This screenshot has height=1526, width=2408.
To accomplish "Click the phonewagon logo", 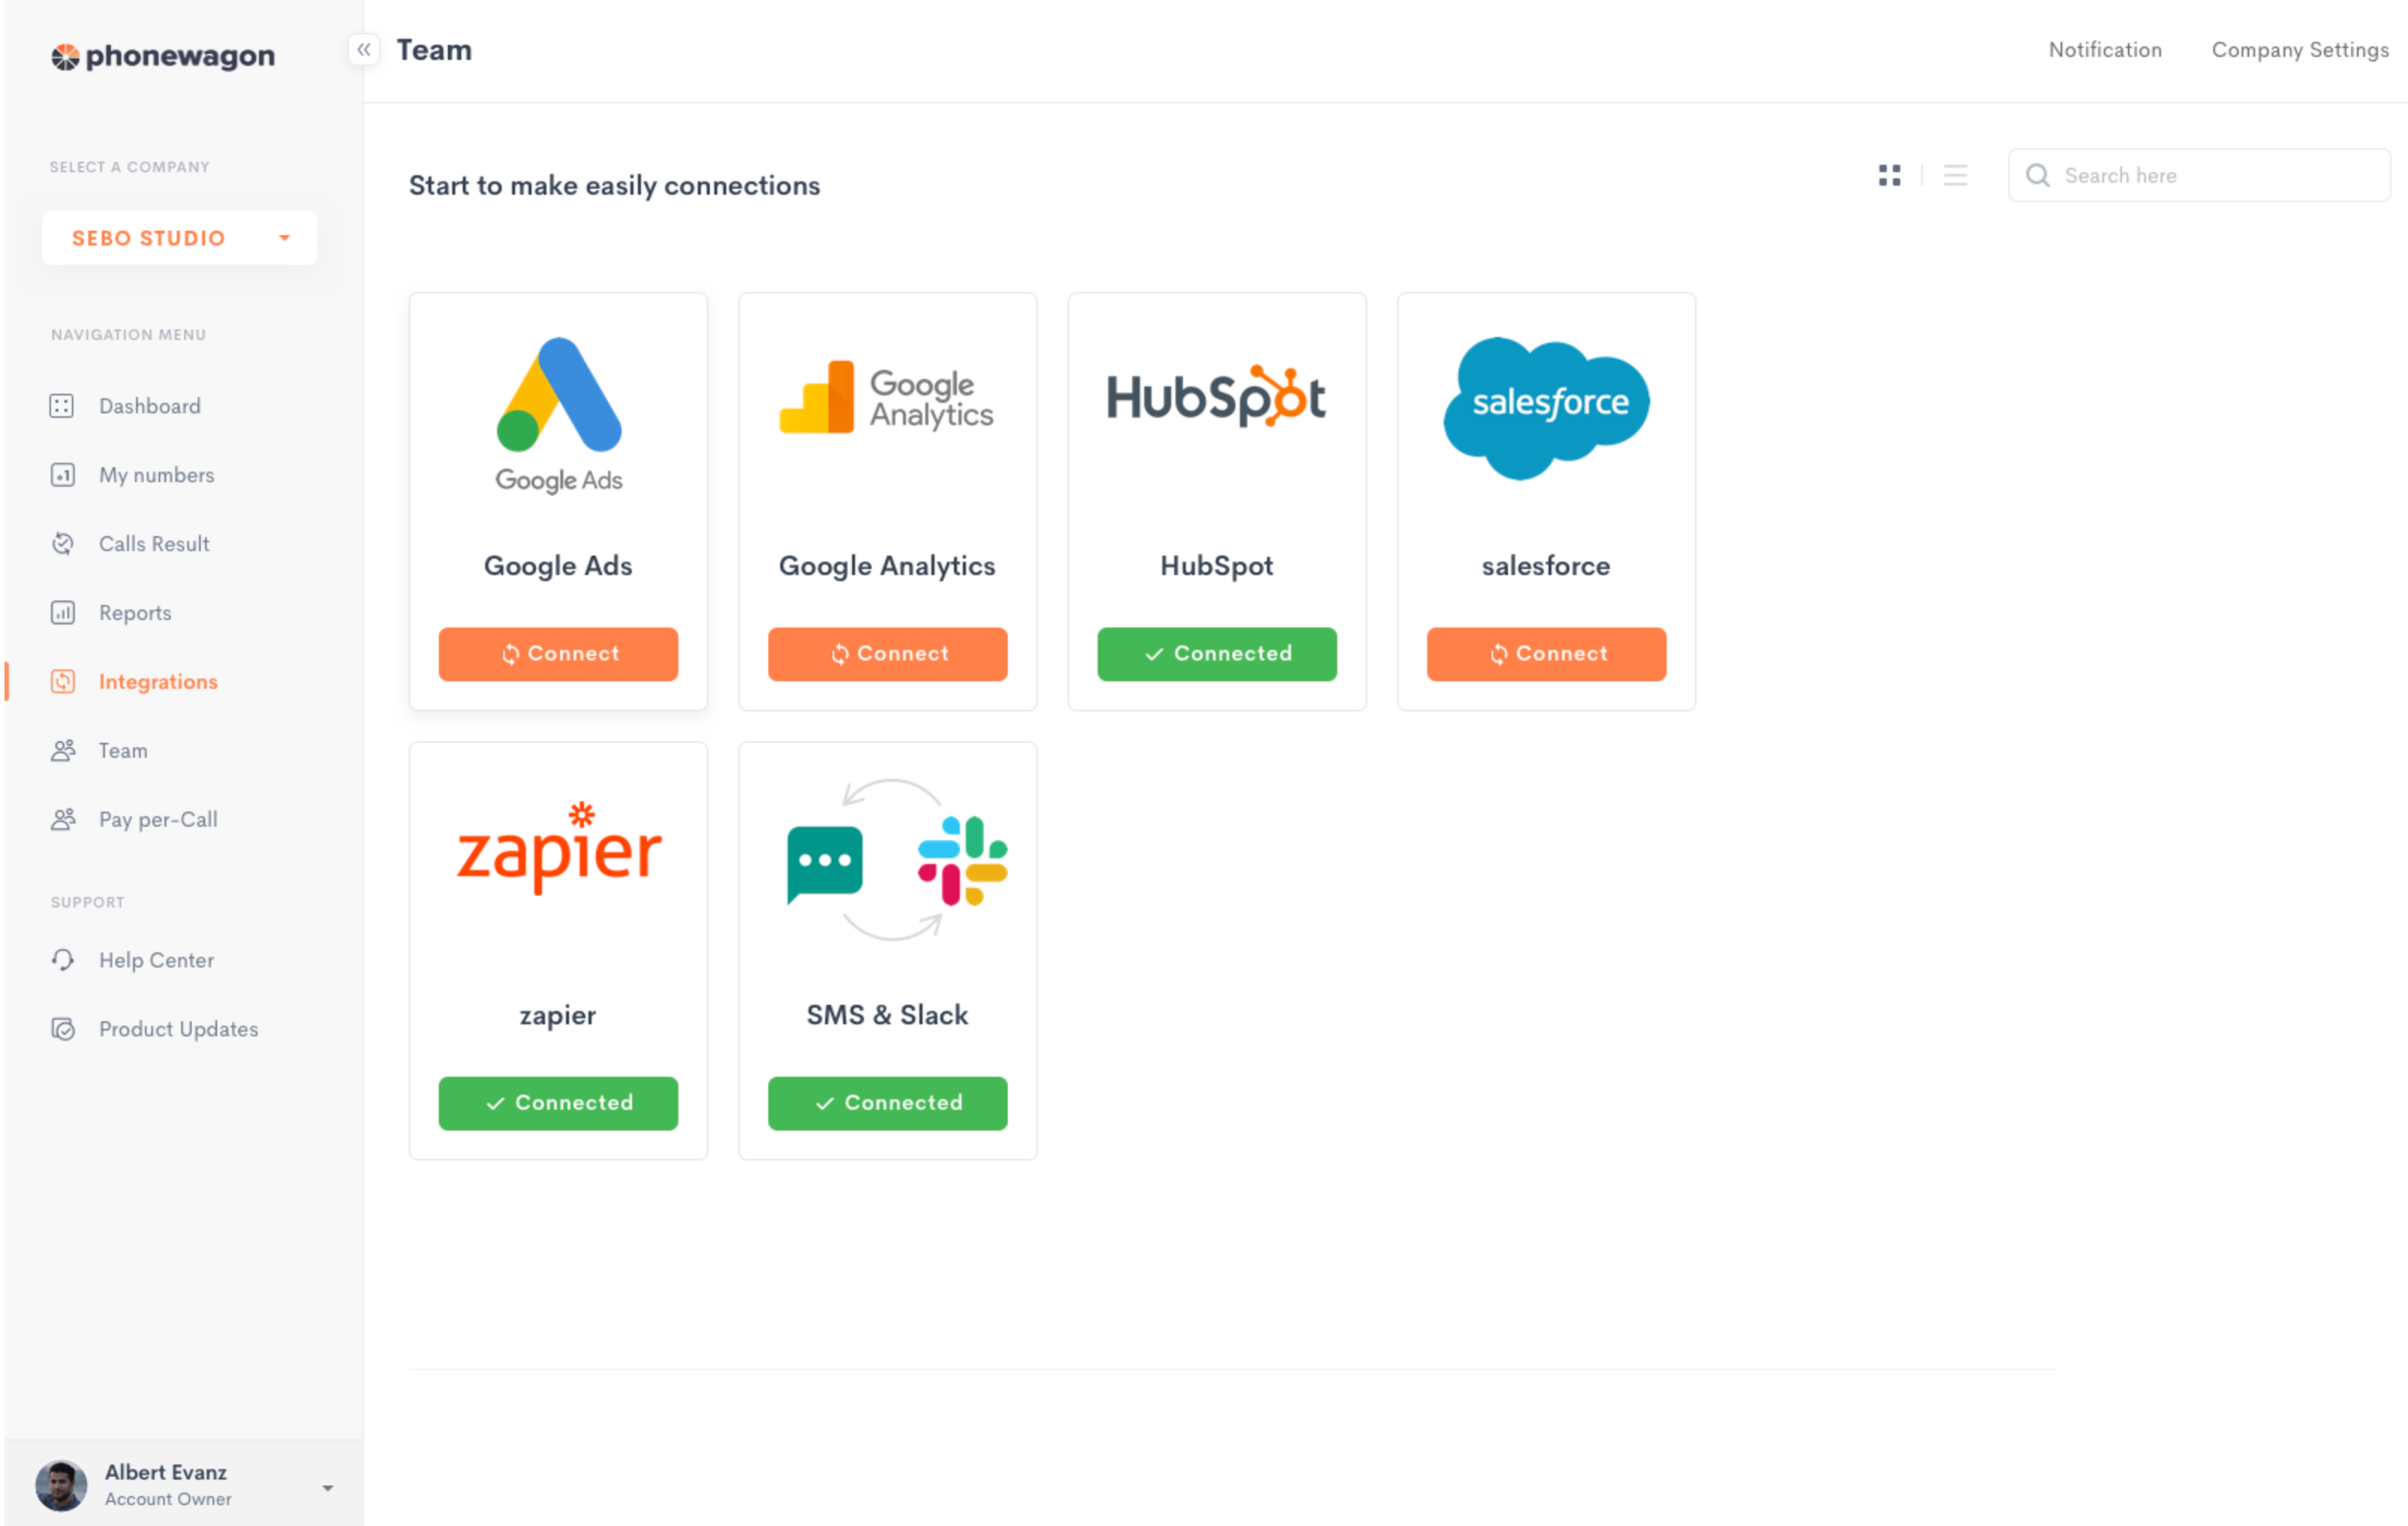I will (x=163, y=57).
